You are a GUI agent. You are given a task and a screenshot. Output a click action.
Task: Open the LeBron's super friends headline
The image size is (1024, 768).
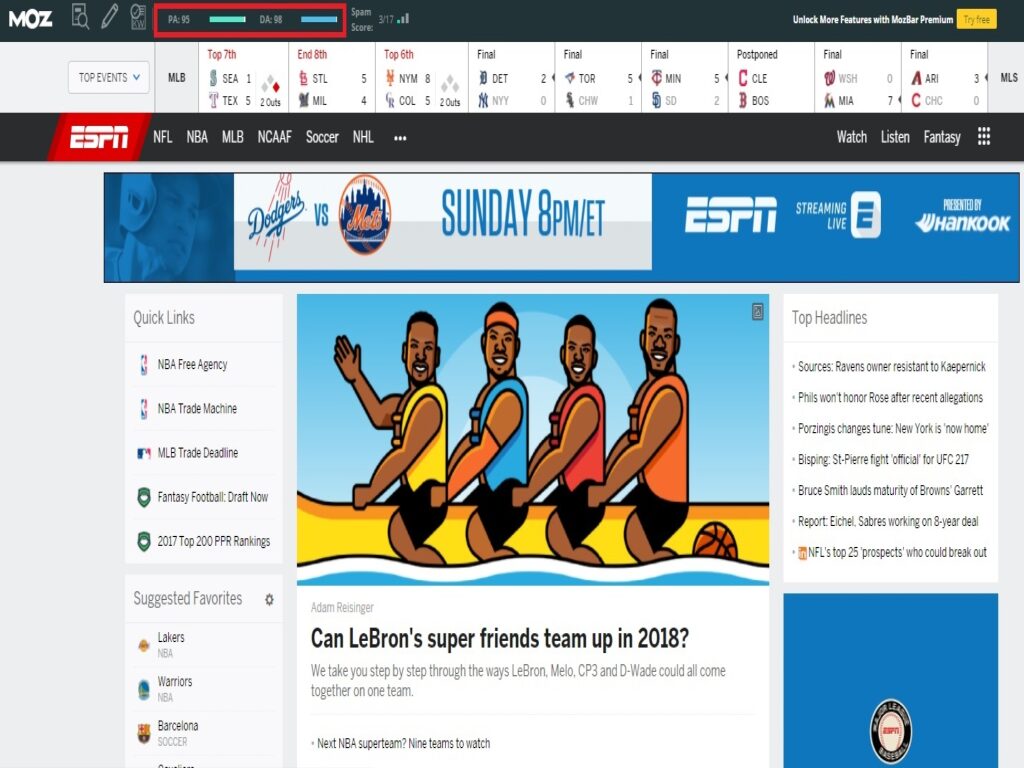click(500, 638)
